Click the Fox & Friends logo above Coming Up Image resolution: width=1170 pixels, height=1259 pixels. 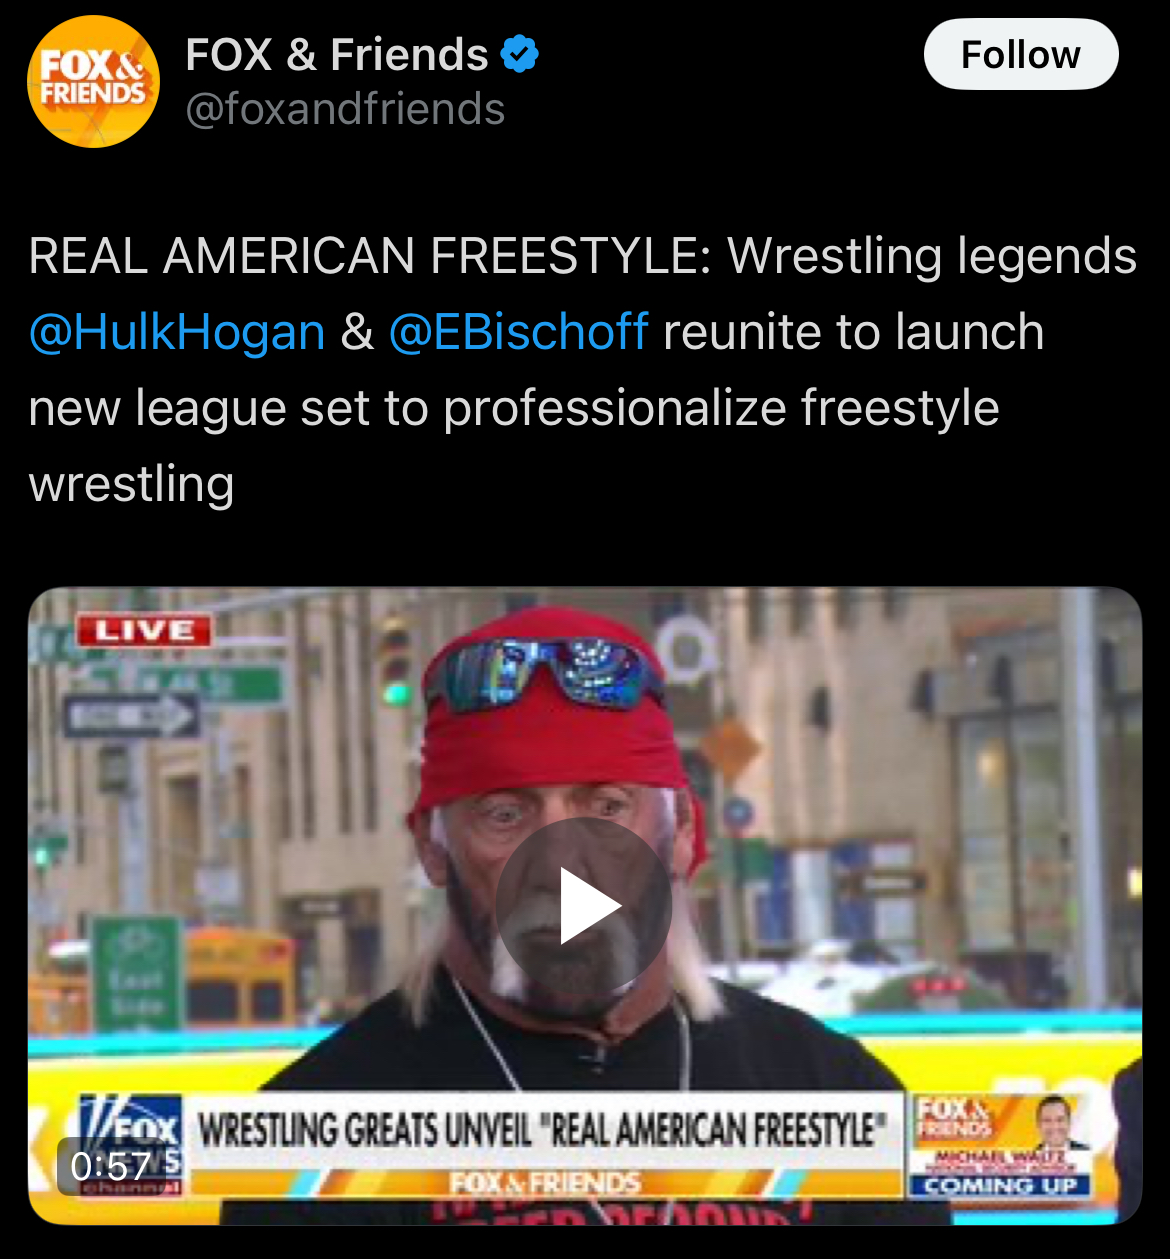click(x=954, y=1118)
